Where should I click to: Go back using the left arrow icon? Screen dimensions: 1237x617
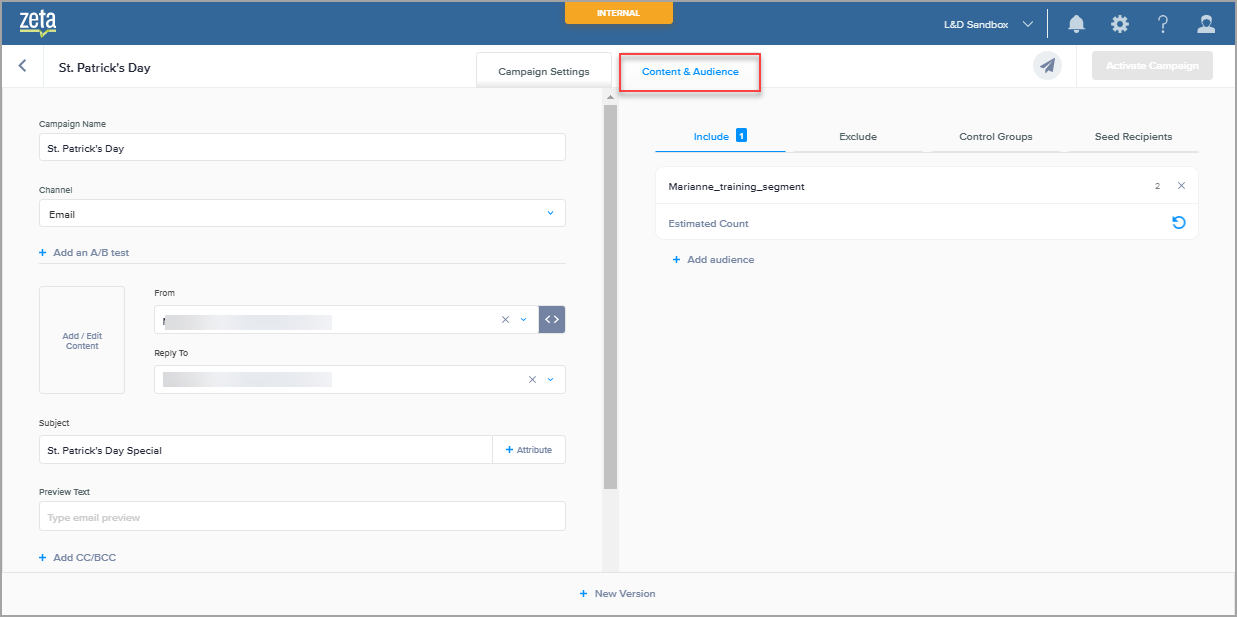[x=22, y=67]
